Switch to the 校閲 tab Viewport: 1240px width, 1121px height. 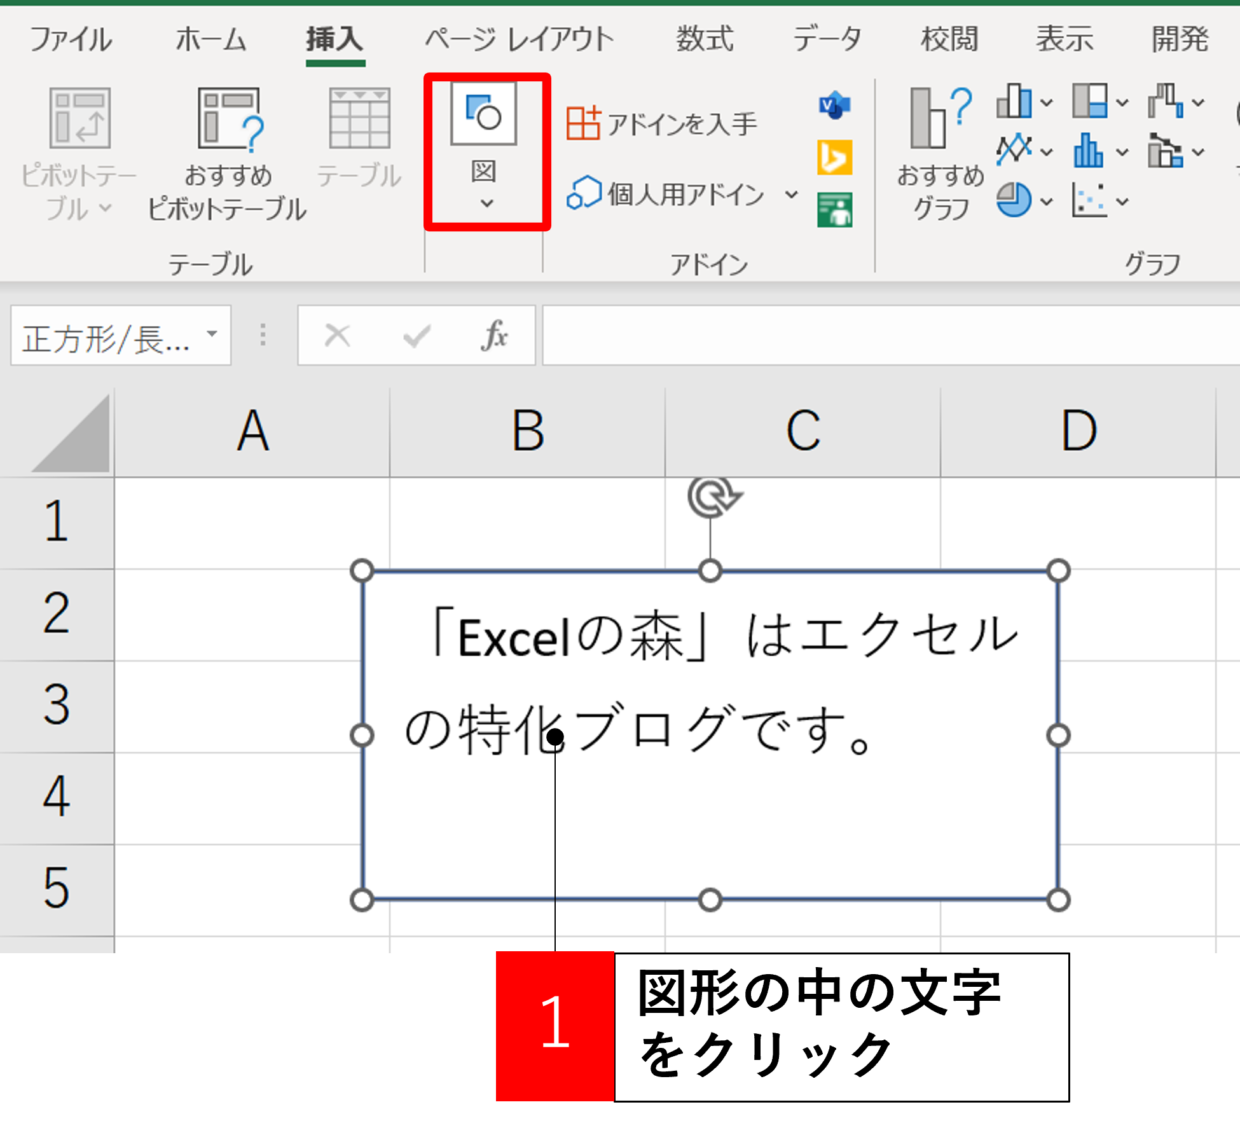tap(949, 40)
